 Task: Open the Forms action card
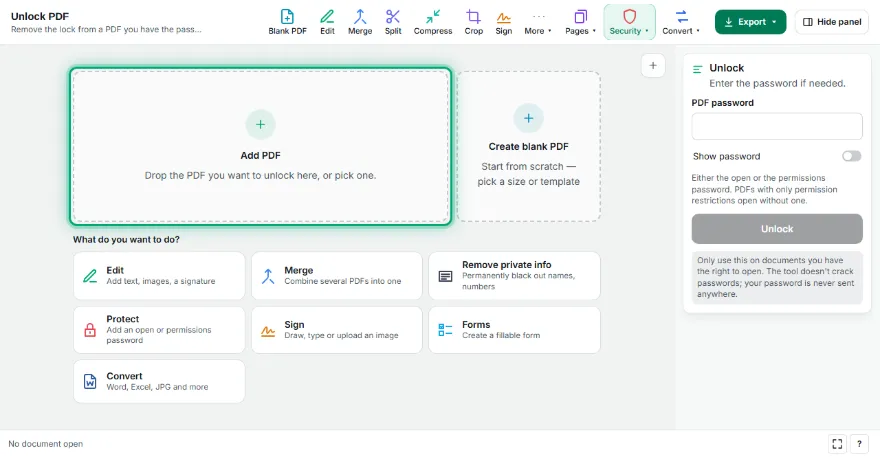515,330
